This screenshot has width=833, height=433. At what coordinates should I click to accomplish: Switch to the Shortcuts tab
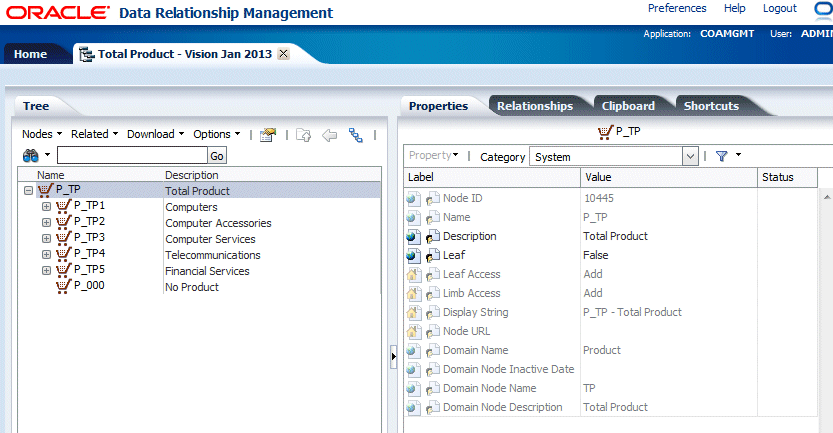click(711, 106)
